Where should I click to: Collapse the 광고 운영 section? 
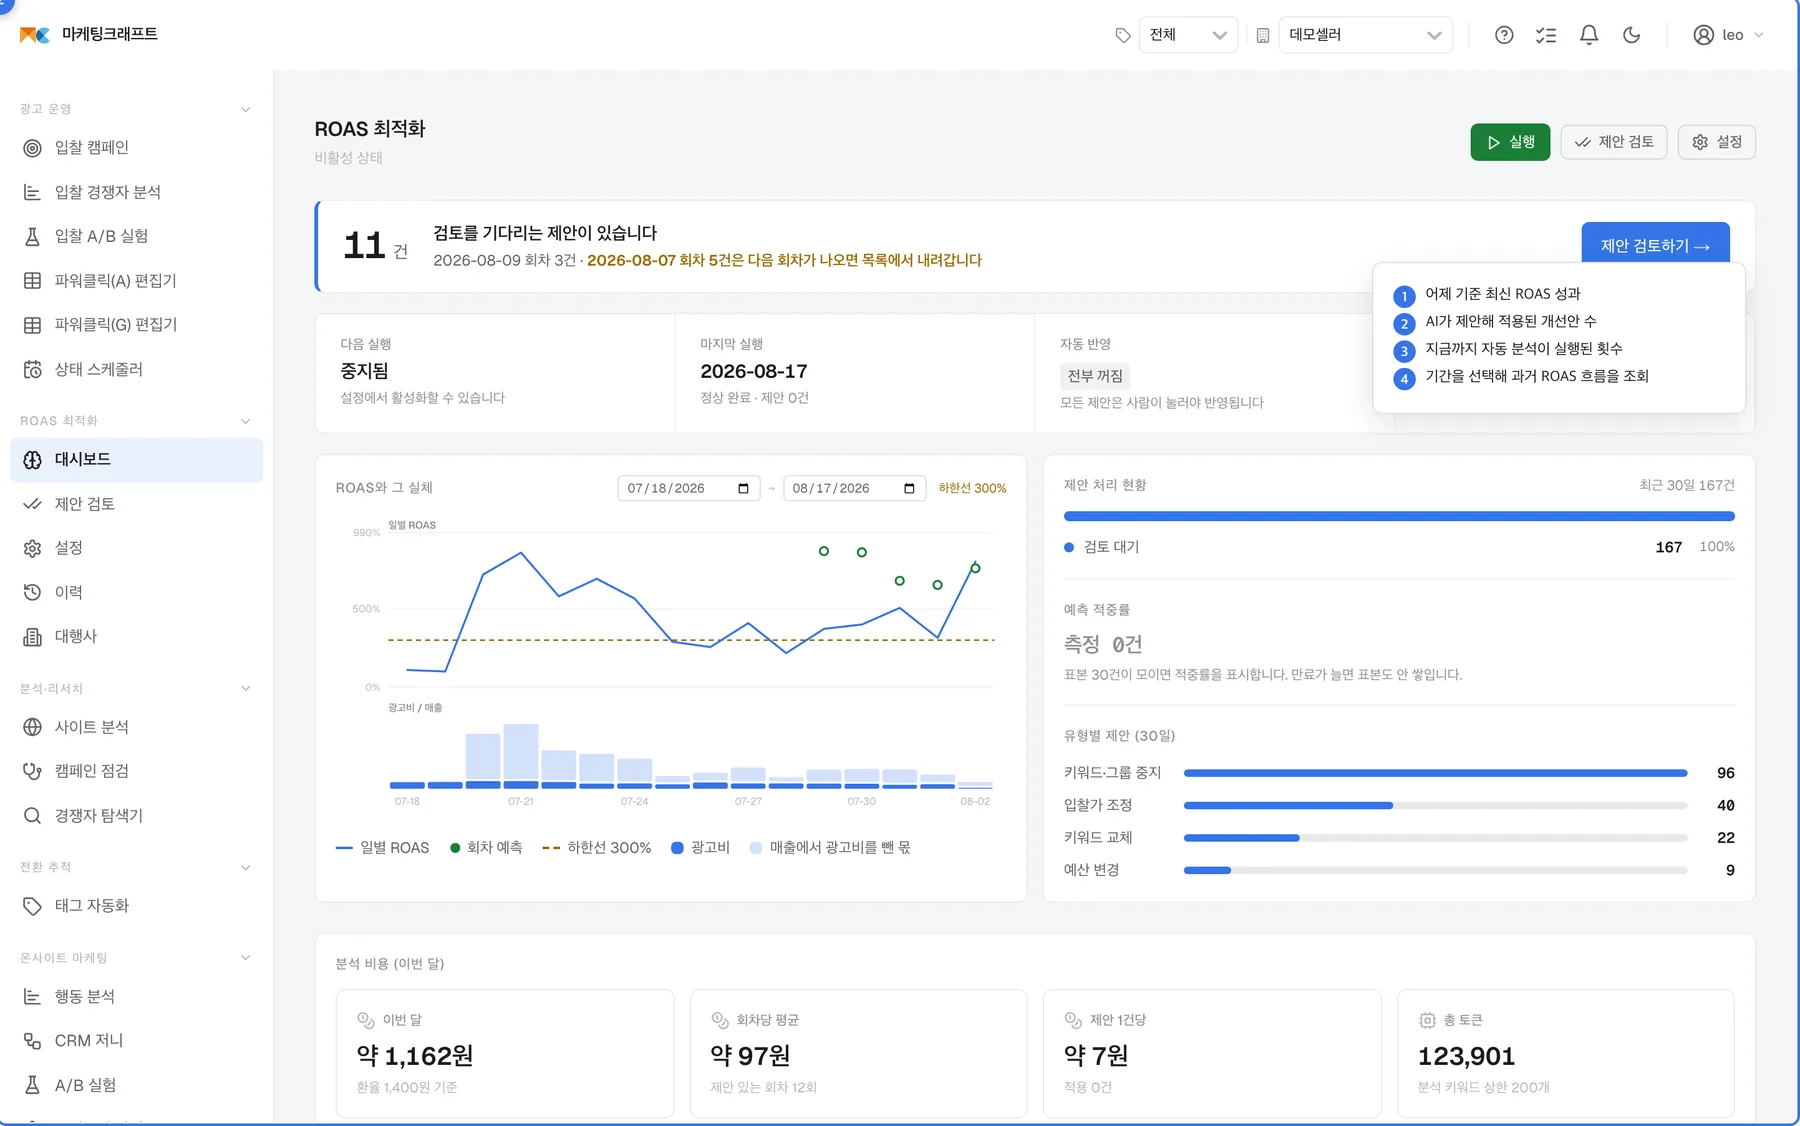pyautogui.click(x=245, y=109)
